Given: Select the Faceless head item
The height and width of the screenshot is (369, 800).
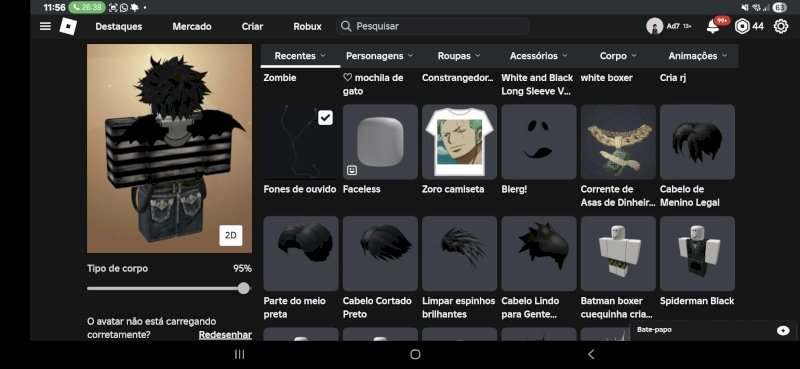Looking at the screenshot, I should point(380,142).
